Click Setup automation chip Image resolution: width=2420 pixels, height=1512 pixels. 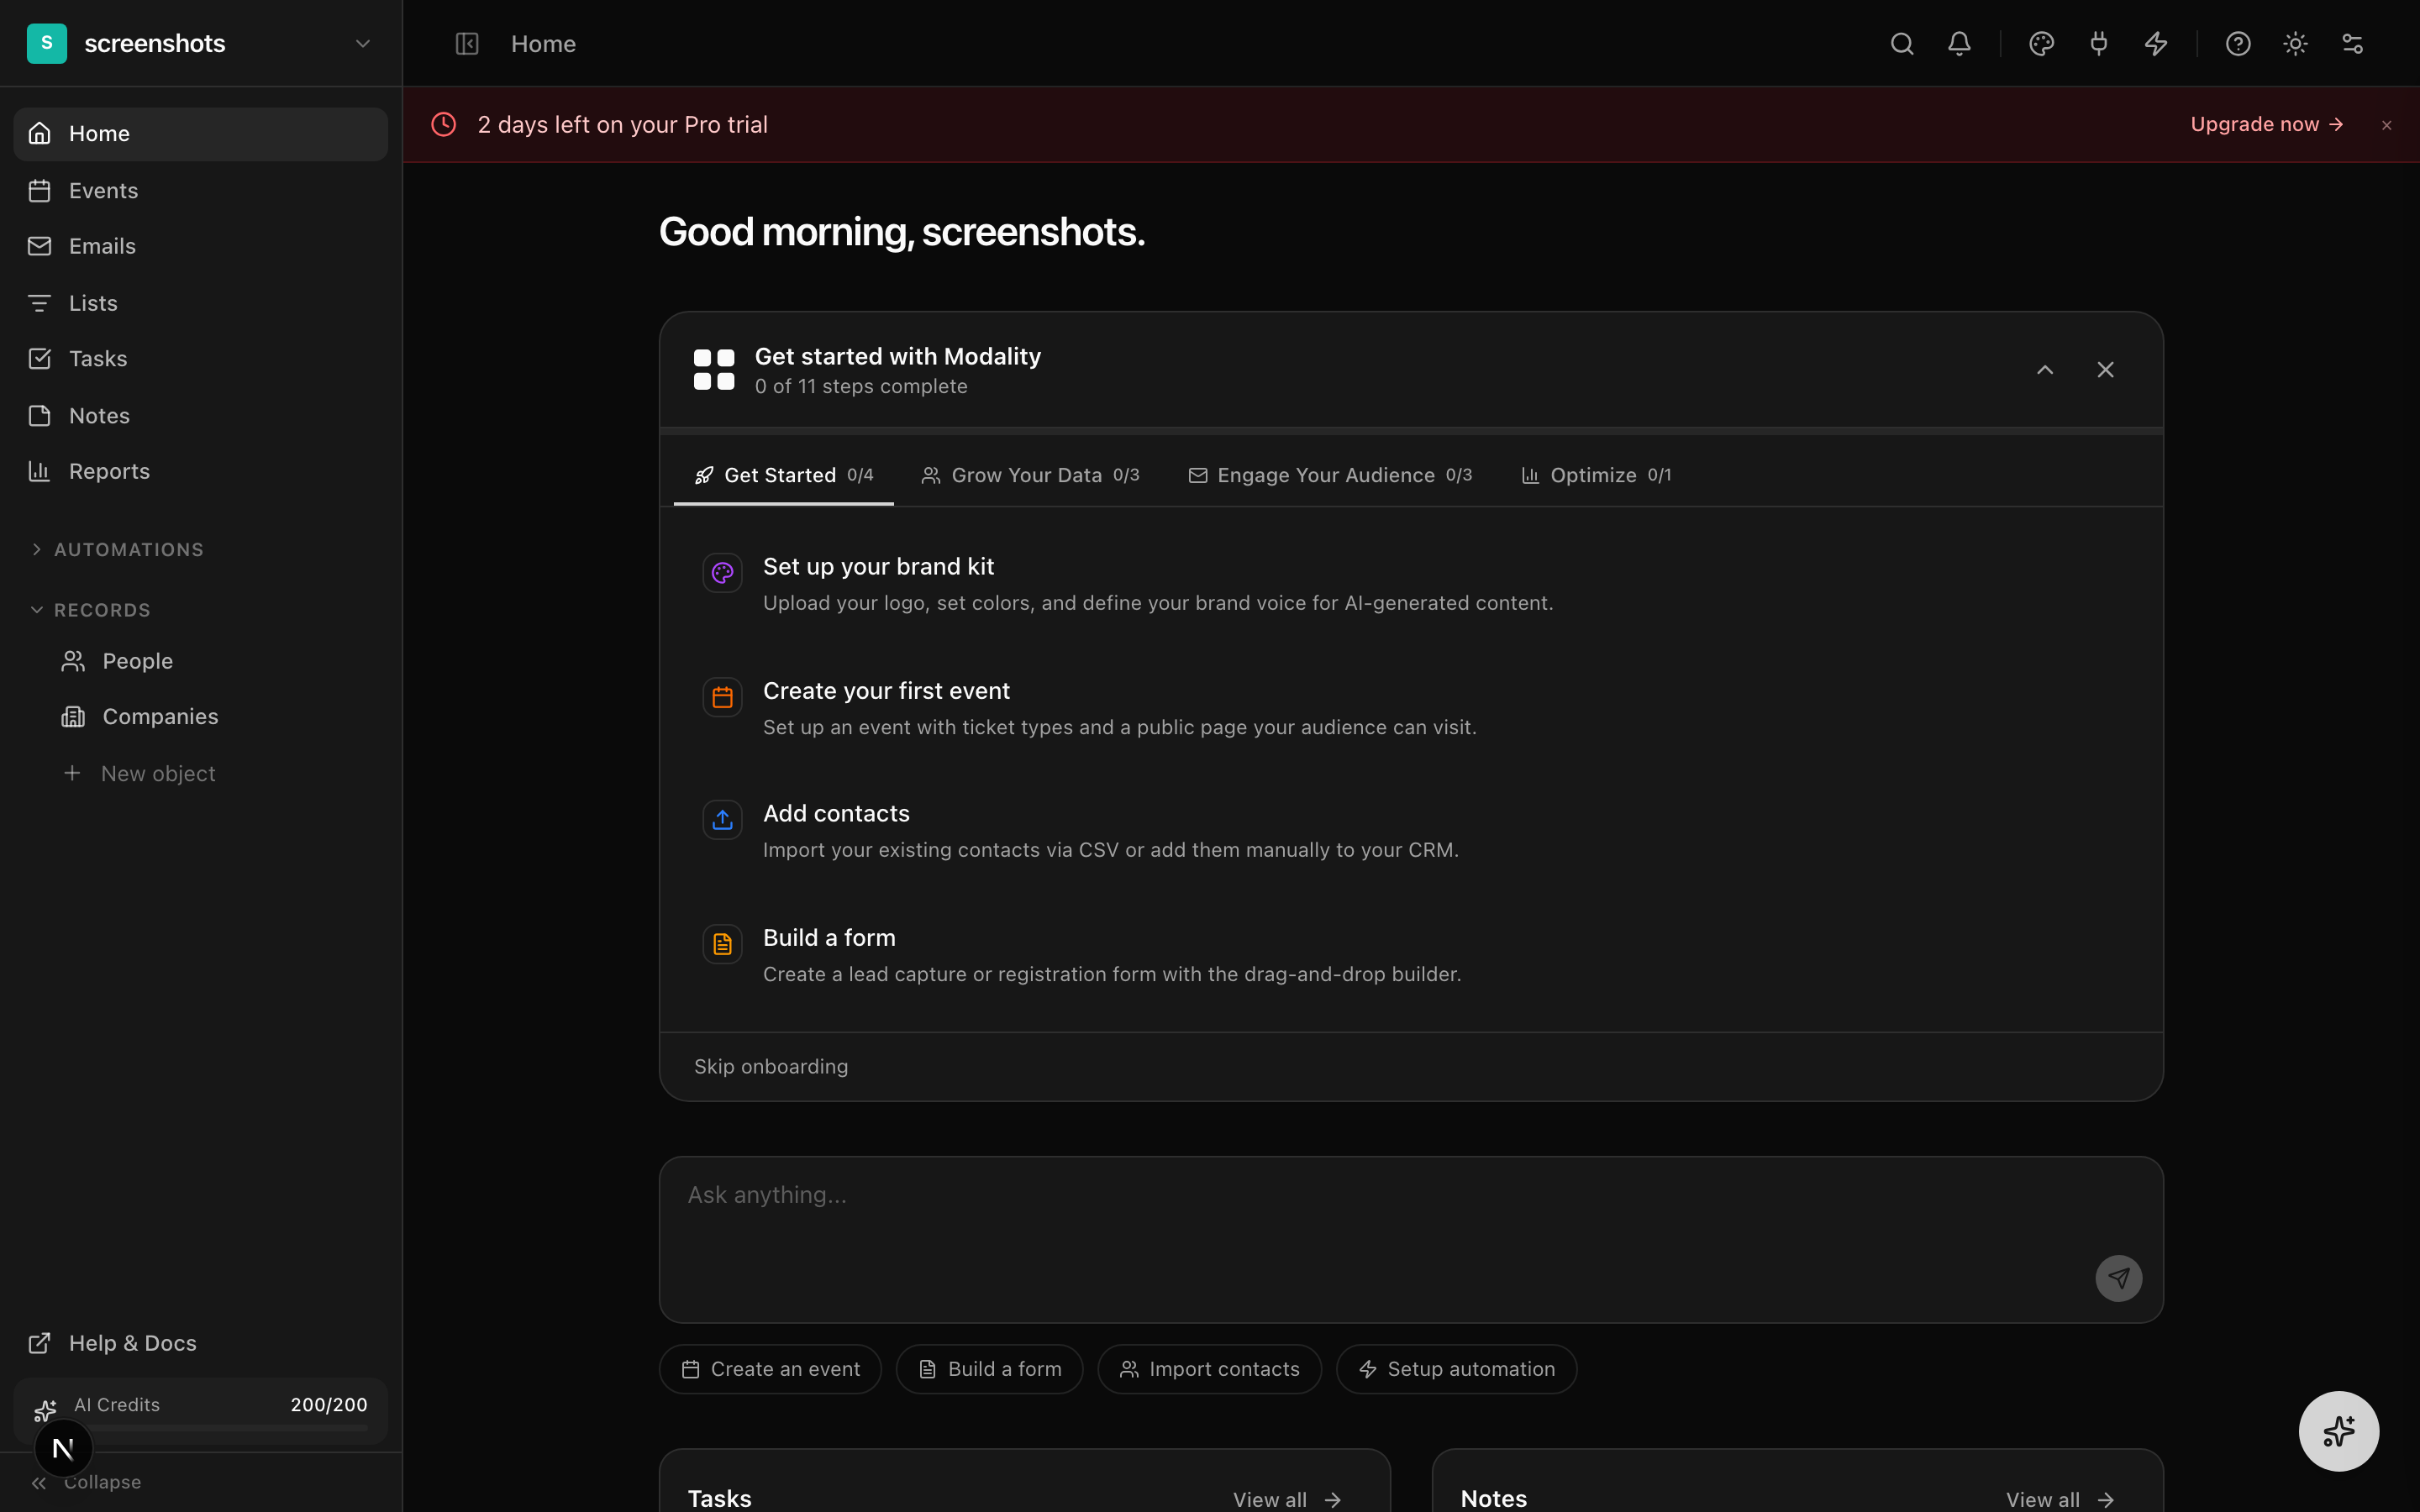coord(1456,1369)
